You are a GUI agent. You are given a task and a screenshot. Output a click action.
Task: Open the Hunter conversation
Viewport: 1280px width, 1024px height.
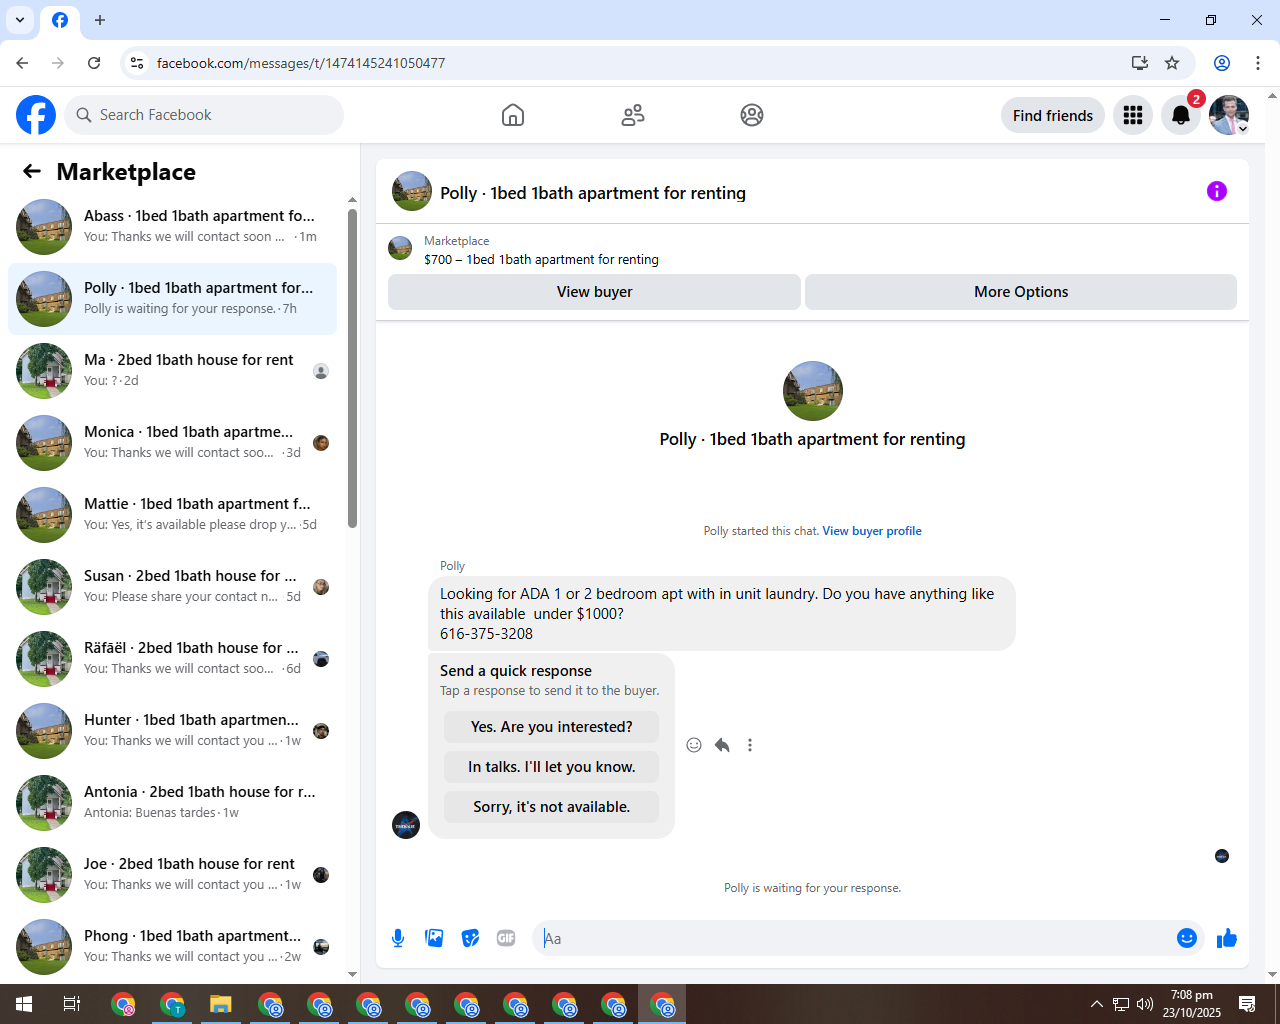pos(172,731)
